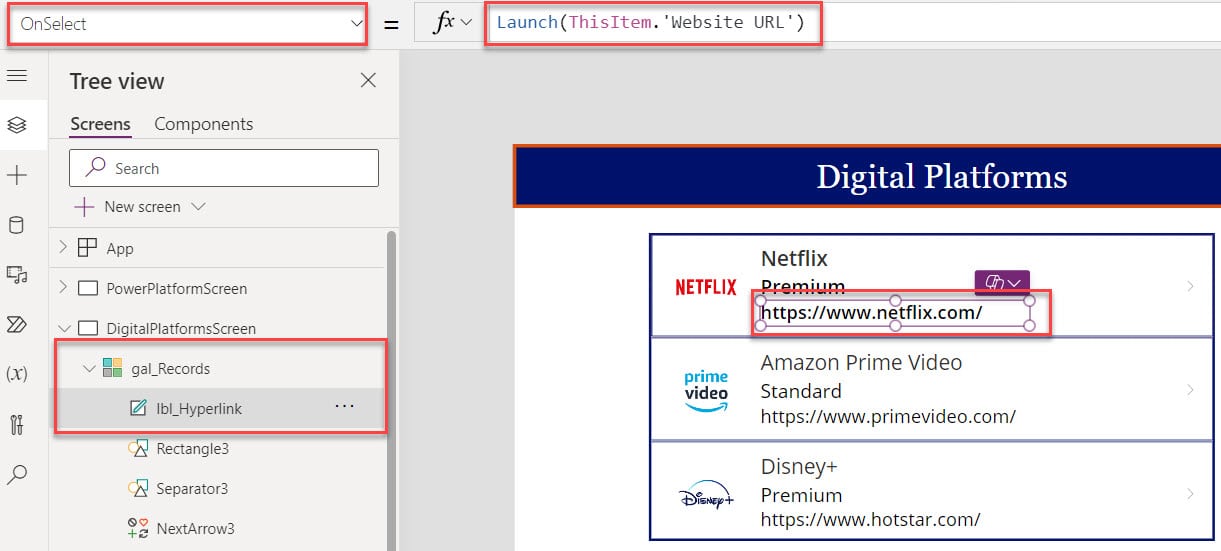Image resolution: width=1221 pixels, height=551 pixels.
Task: Select Separator3 in the tree
Action: [x=193, y=488]
